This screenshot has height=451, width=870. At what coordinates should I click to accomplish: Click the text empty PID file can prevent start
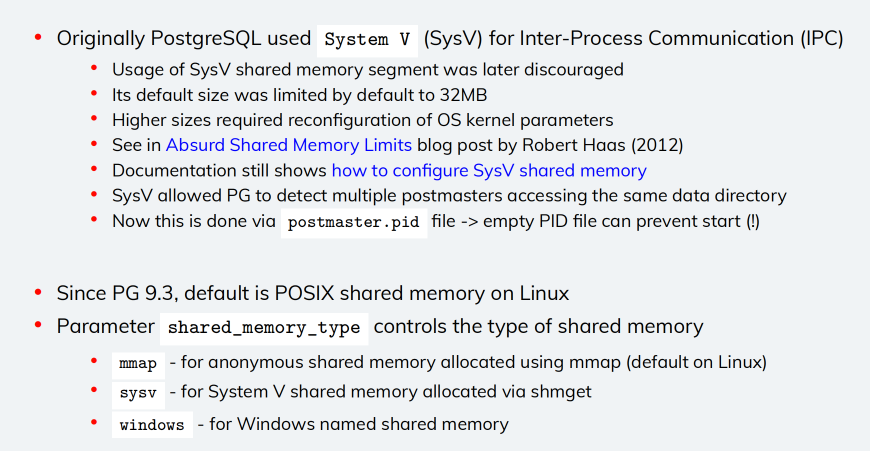point(612,221)
